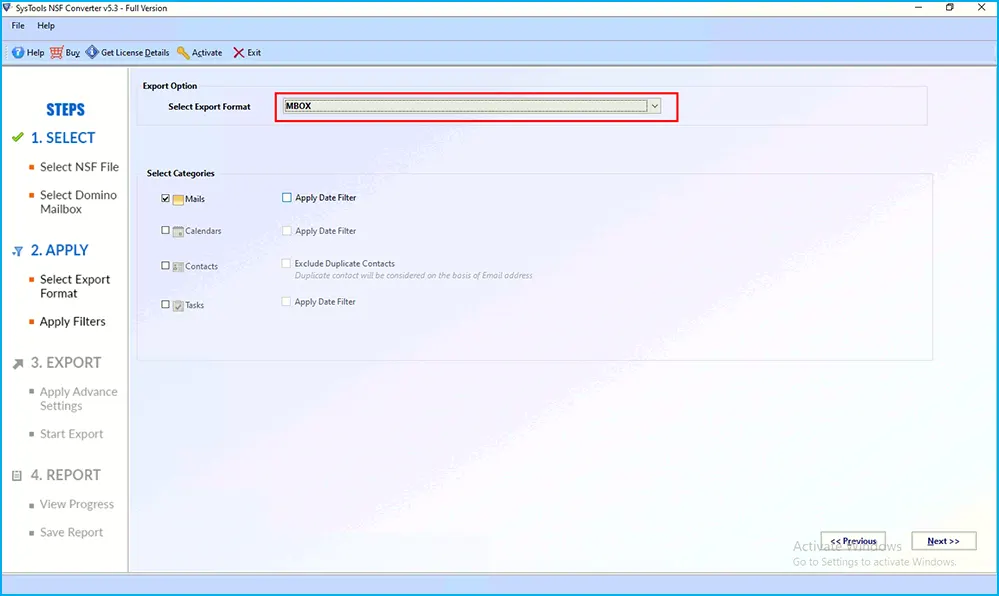Viewport: 999px width, 596px height.
Task: Click the Buy shopping cart icon
Action: click(x=57, y=52)
